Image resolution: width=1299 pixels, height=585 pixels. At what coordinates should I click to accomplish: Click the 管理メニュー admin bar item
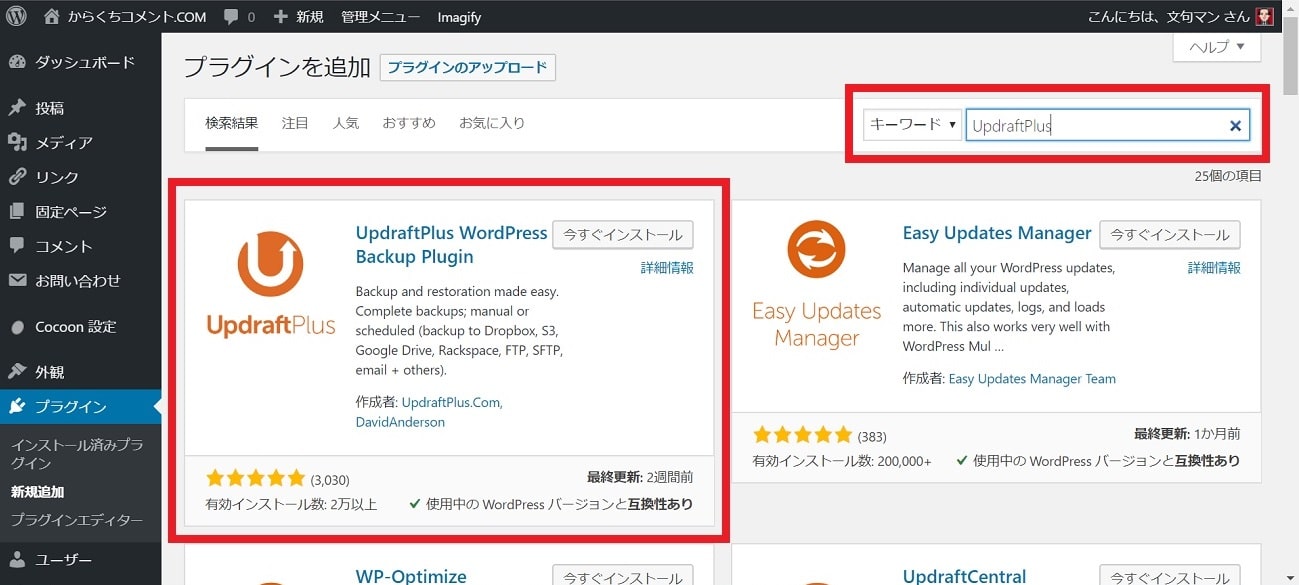tap(381, 17)
